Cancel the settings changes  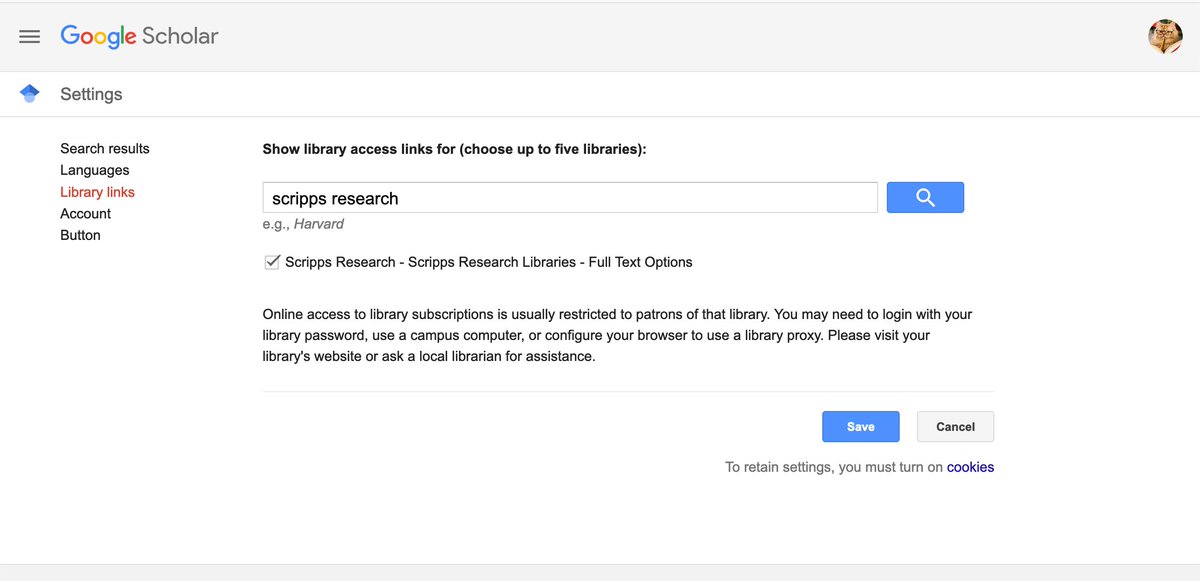click(x=955, y=426)
